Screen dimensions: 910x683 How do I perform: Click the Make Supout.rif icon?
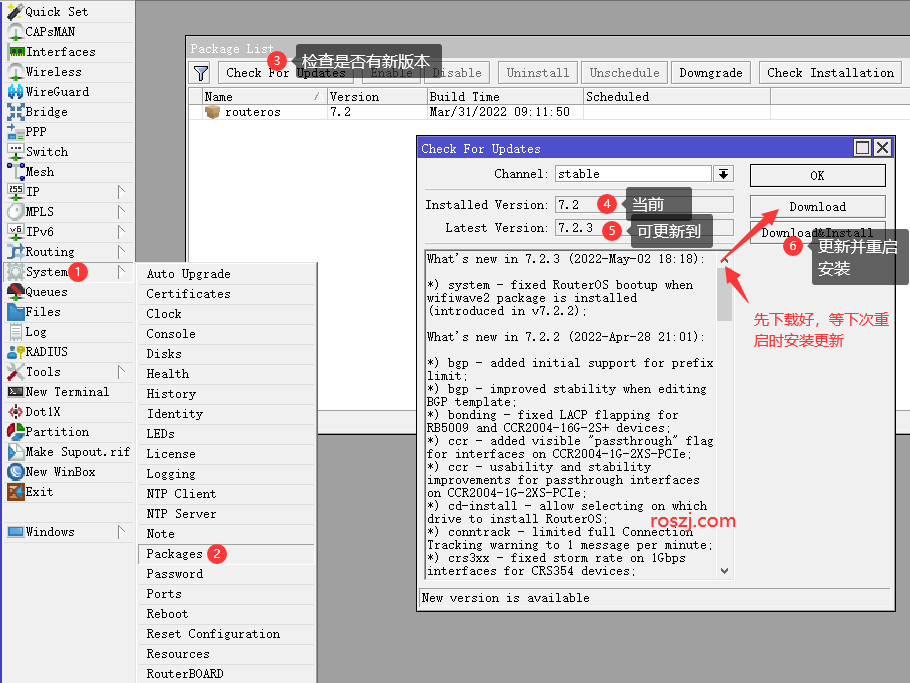[15, 452]
